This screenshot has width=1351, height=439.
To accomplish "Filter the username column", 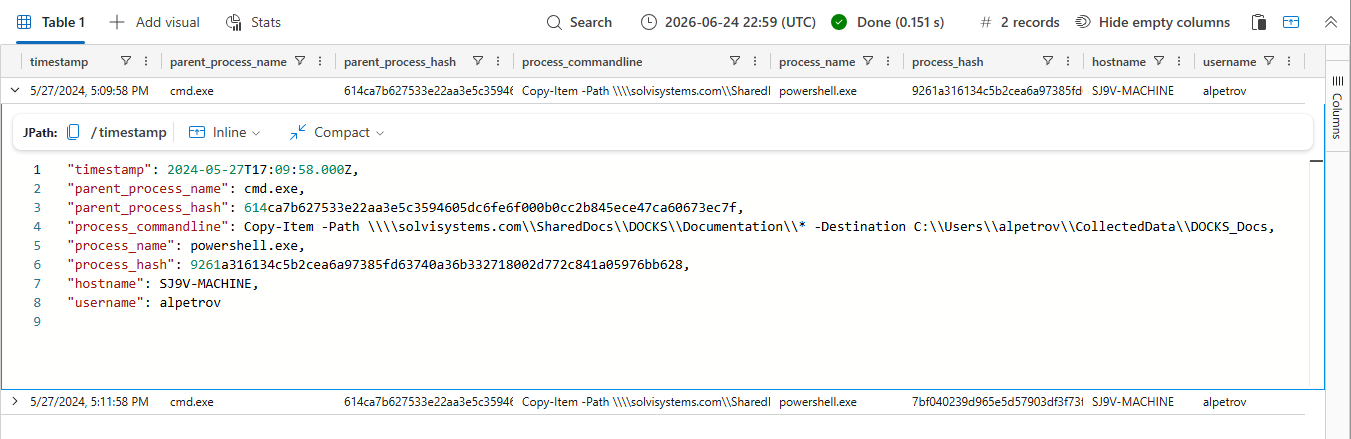I will tap(1269, 61).
